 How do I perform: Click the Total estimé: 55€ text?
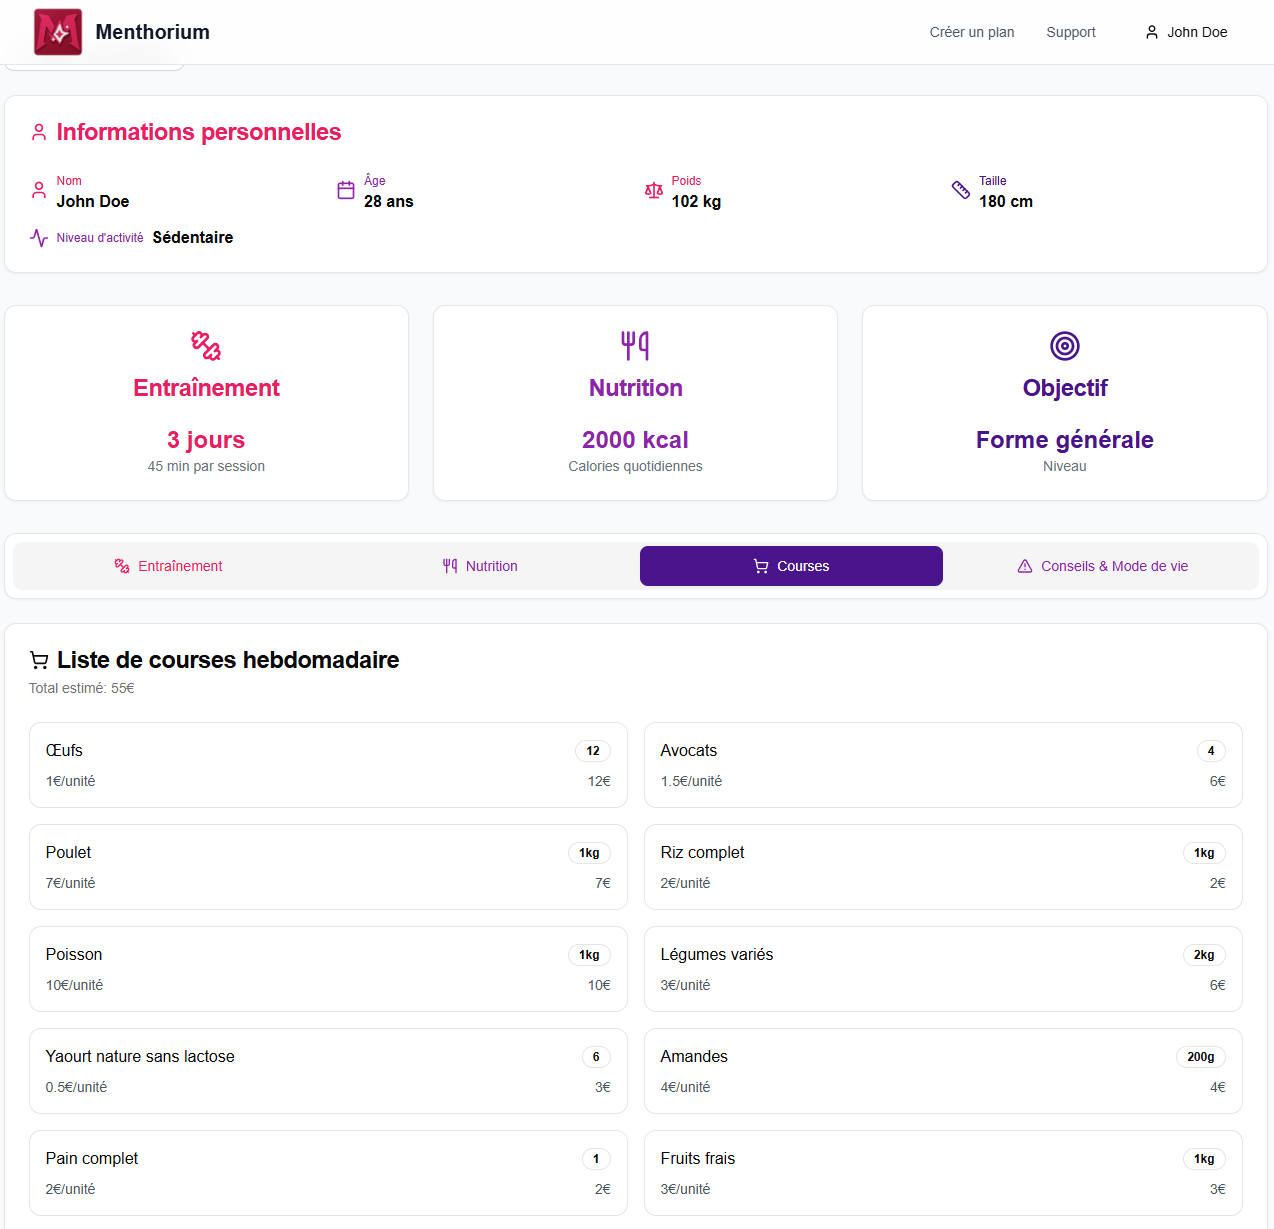click(82, 688)
